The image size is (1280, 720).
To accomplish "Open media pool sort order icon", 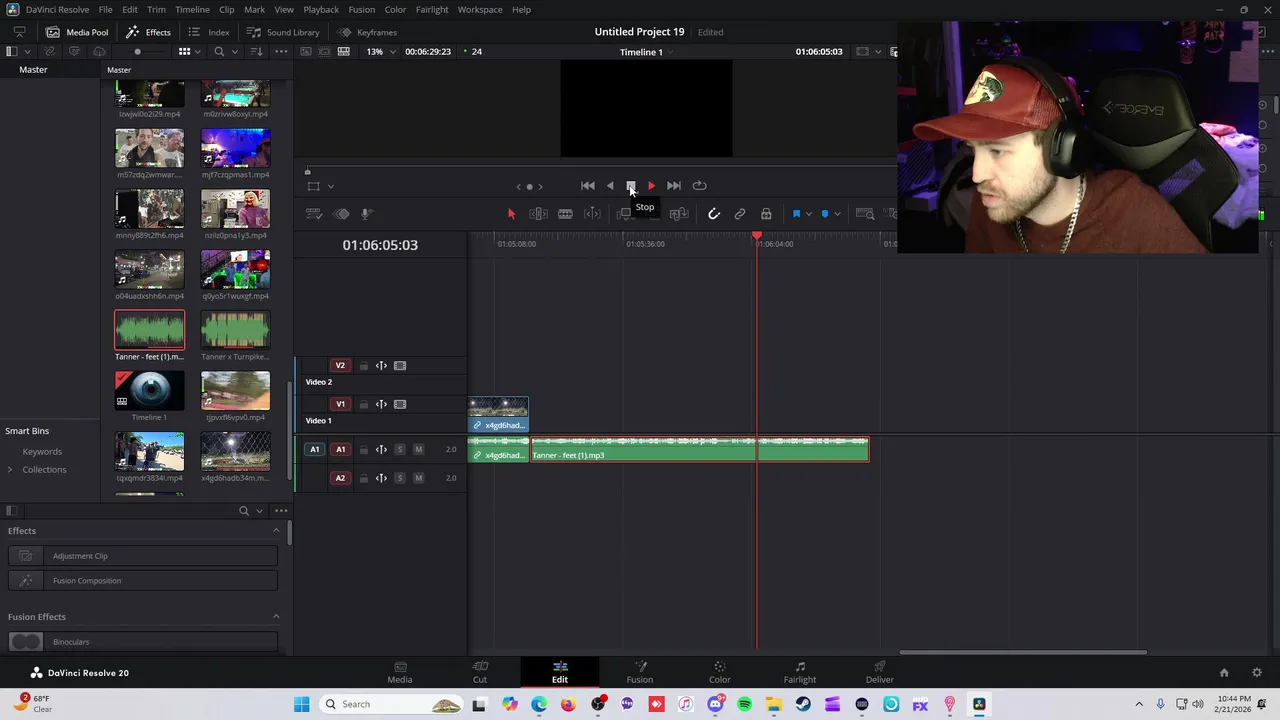I will [x=256, y=52].
